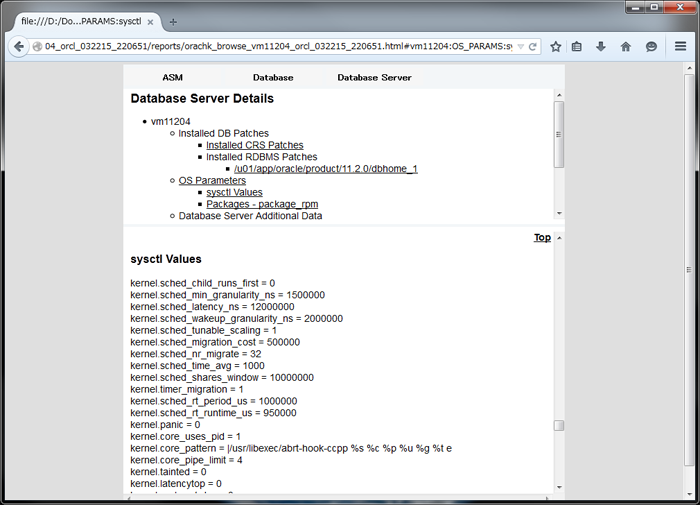700x505 pixels.
Task: Click the vm11204 tree entry
Action: click(171, 121)
